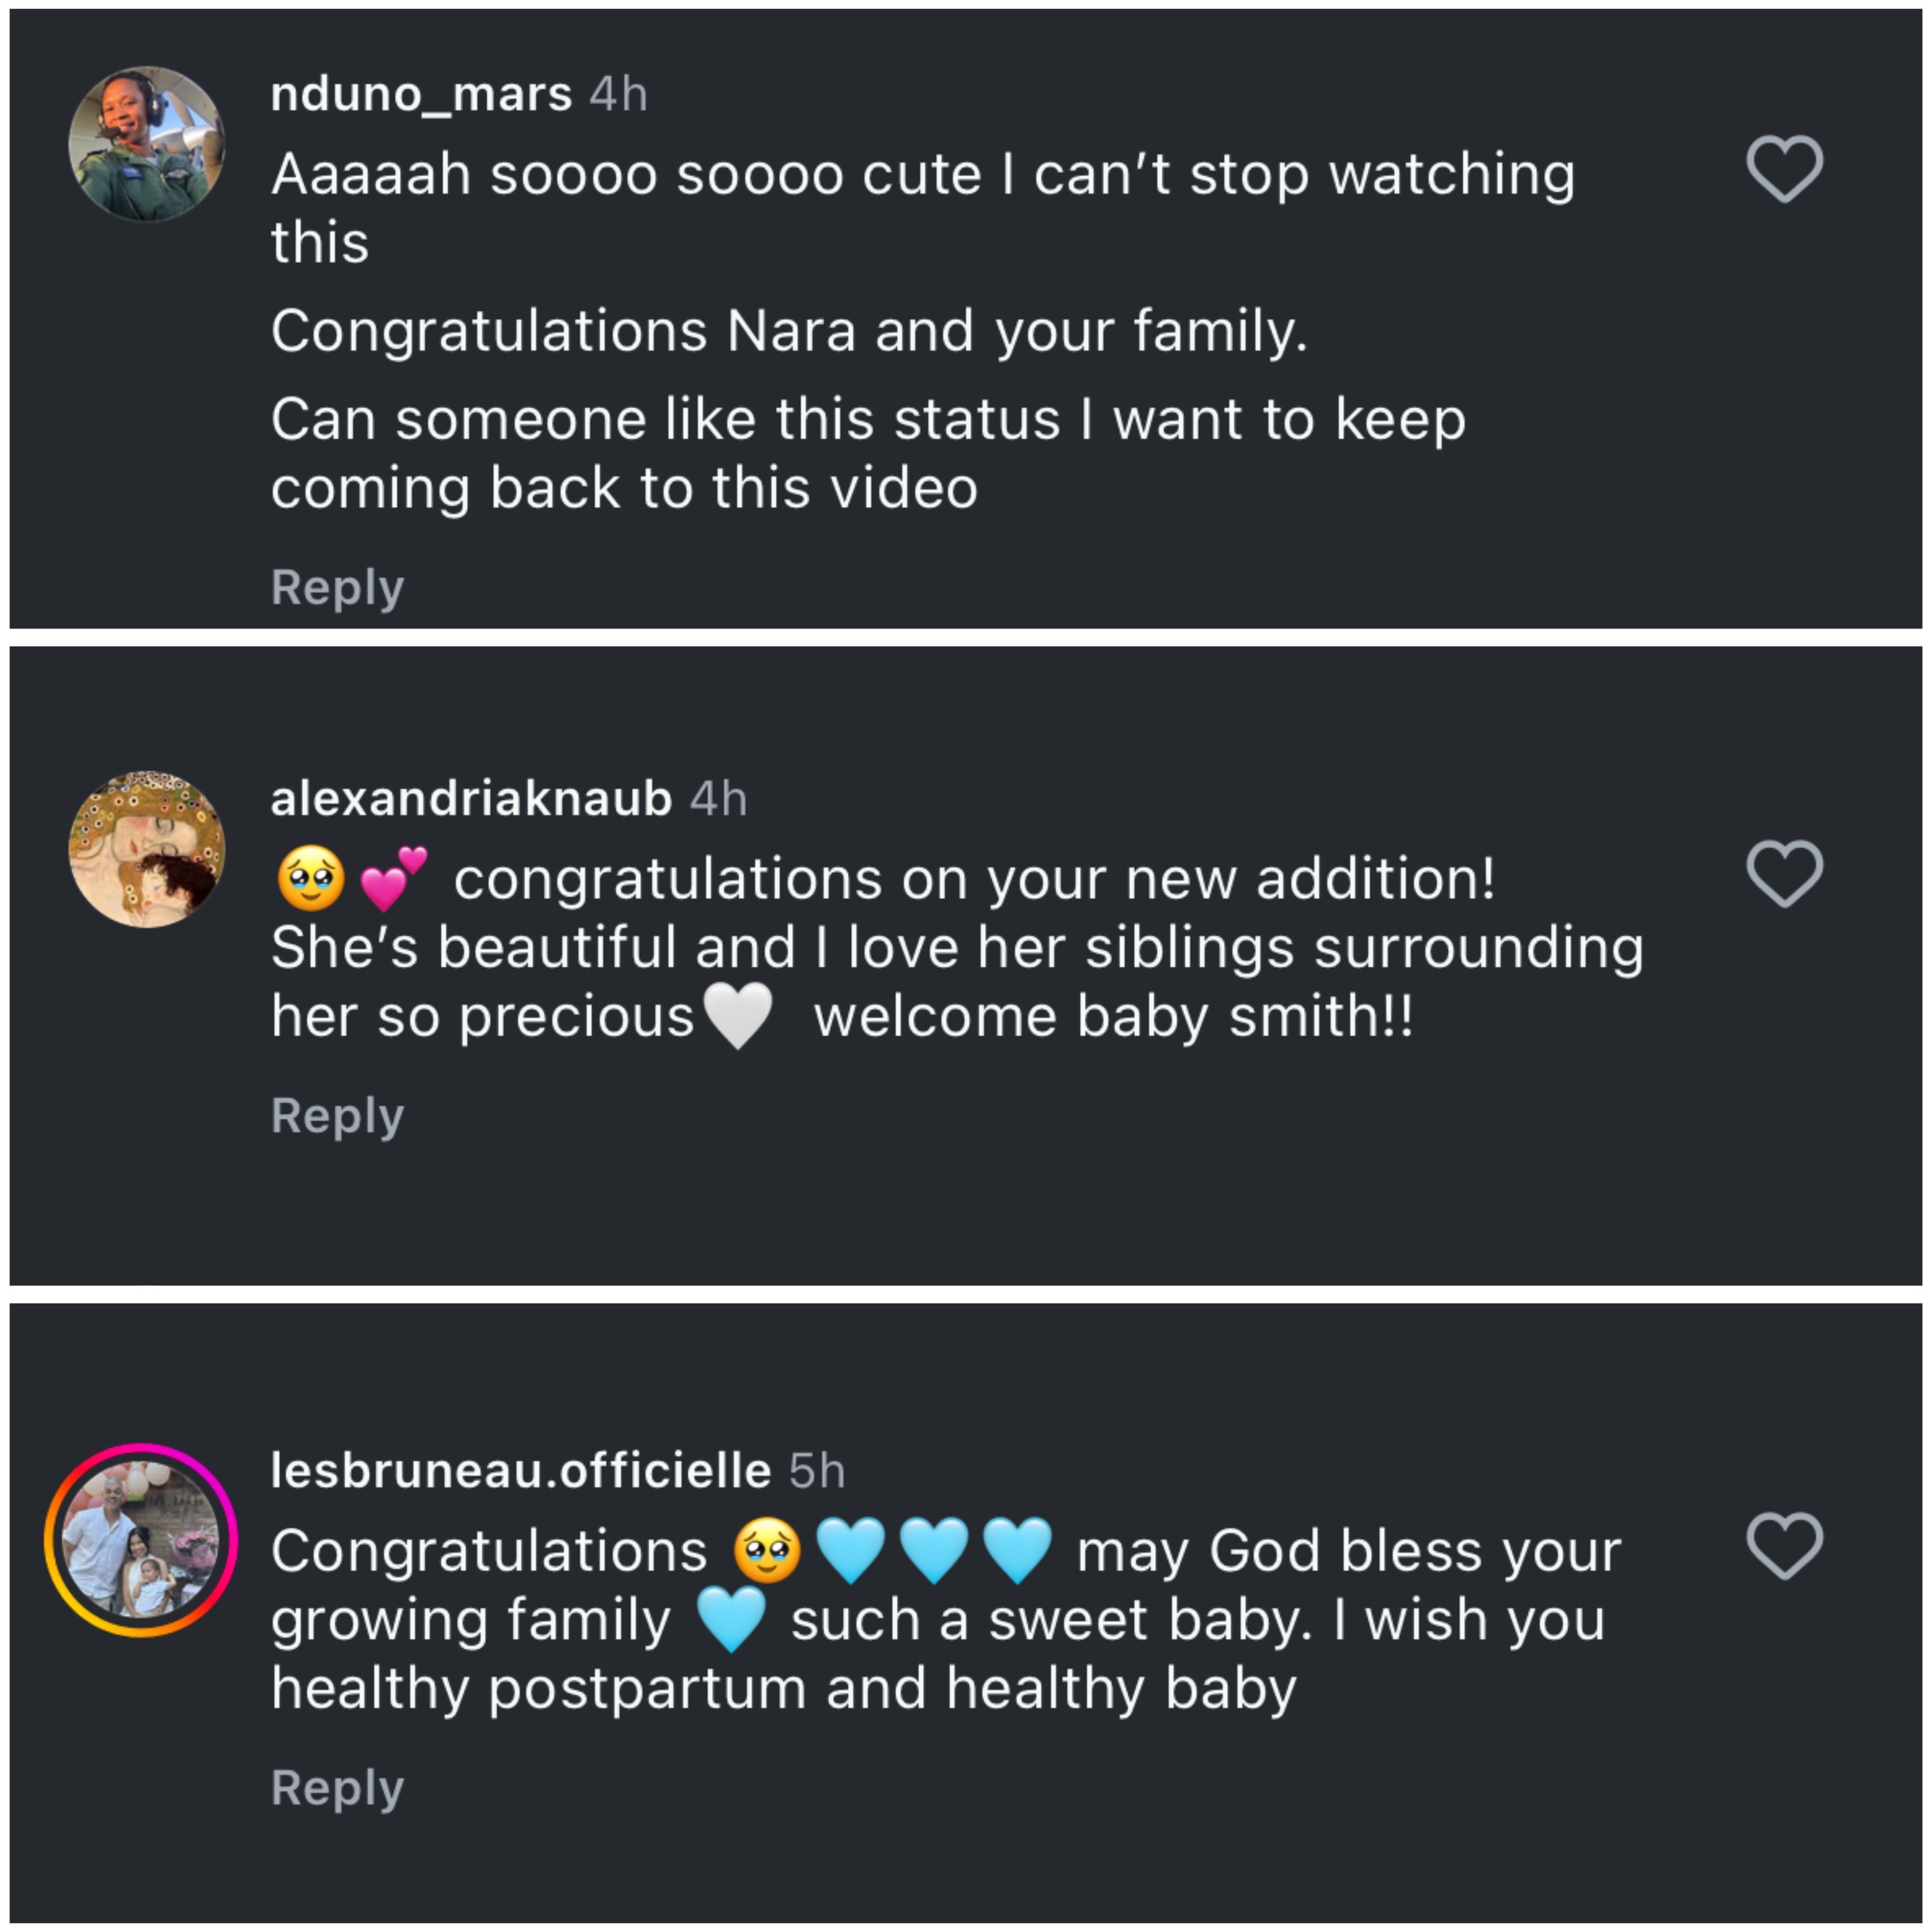The image size is (1932, 1932).
Task: Open the nduno_mars username link
Action: coord(421,95)
